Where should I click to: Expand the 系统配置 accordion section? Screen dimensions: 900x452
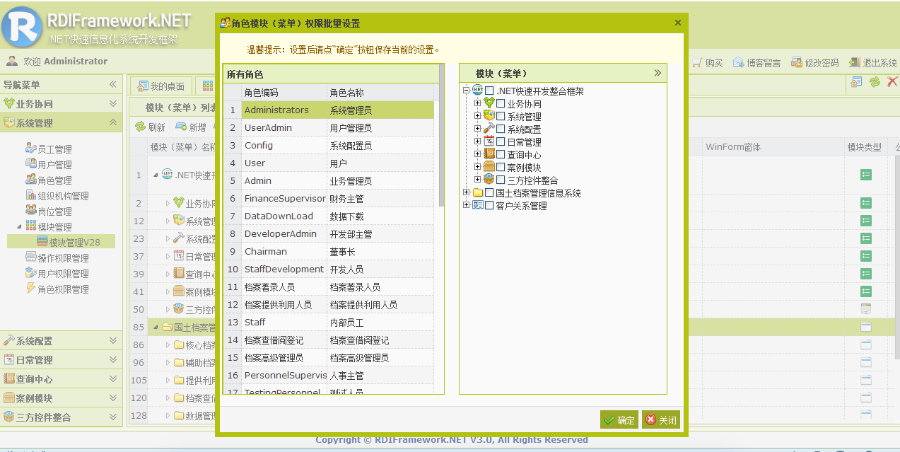61,341
